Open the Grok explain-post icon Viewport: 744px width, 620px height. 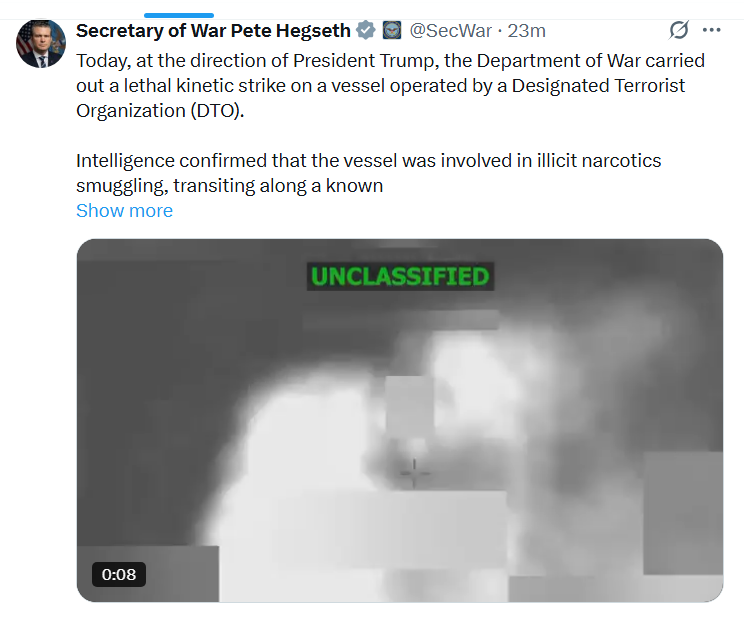tap(680, 30)
